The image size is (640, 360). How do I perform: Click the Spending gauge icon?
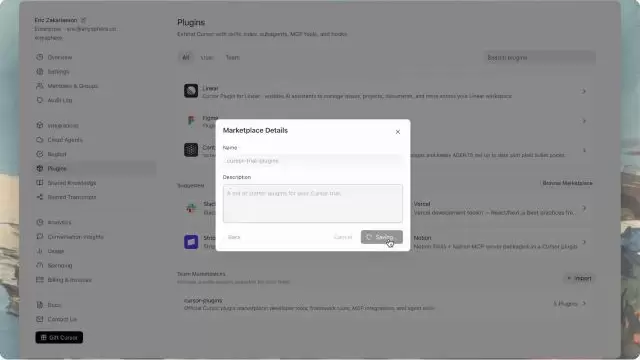(x=40, y=265)
